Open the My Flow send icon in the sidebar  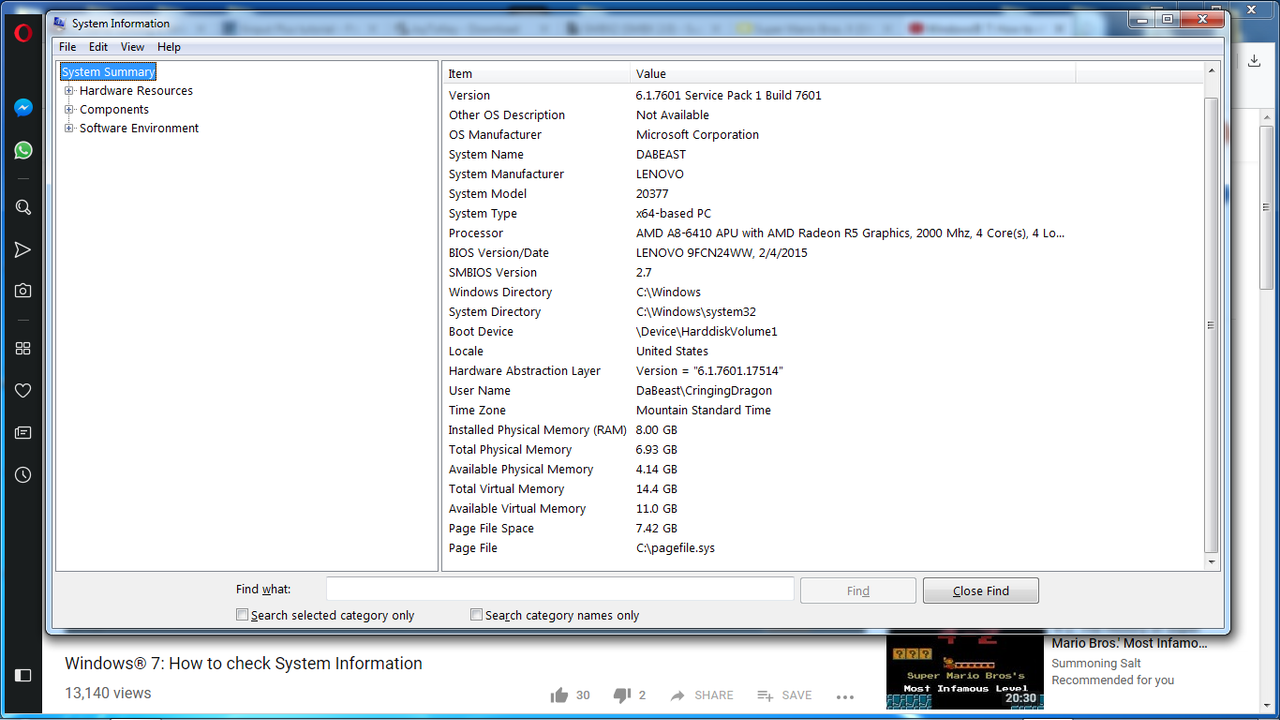[x=23, y=250]
